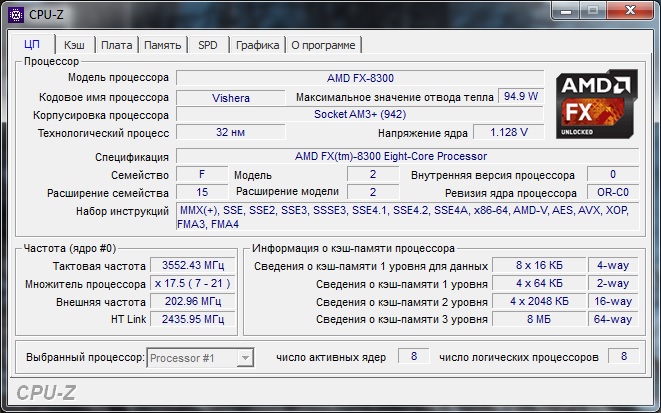The image size is (661, 413).
Task: Click the 32 нм process value
Action: pyautogui.click(x=231, y=132)
